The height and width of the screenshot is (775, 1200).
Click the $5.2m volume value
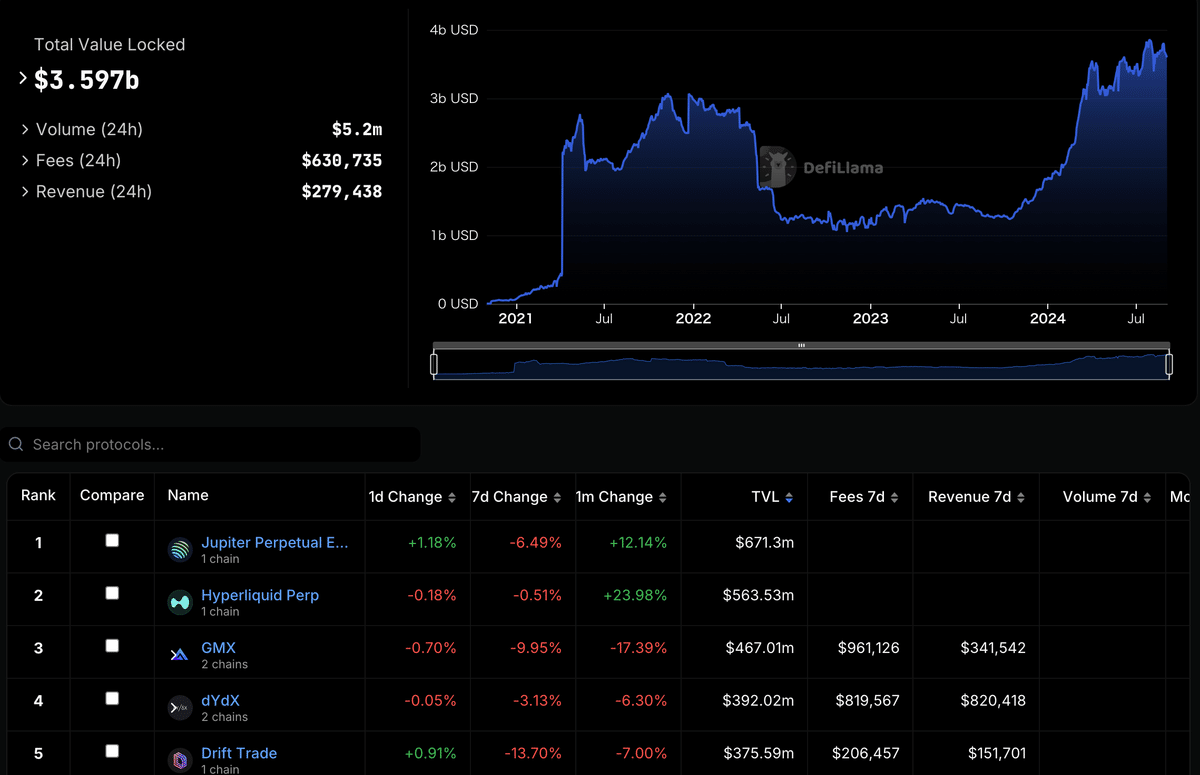[357, 130]
